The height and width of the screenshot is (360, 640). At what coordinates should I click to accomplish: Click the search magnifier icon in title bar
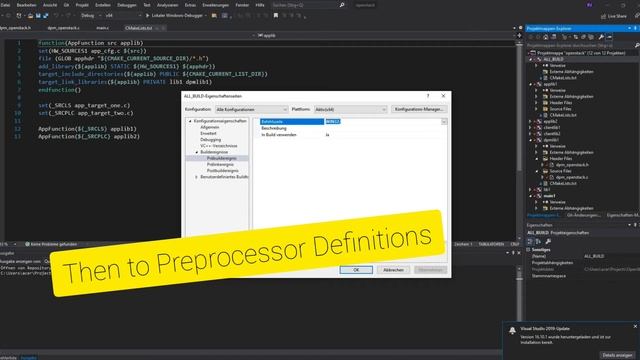pyautogui.click(x=342, y=5)
